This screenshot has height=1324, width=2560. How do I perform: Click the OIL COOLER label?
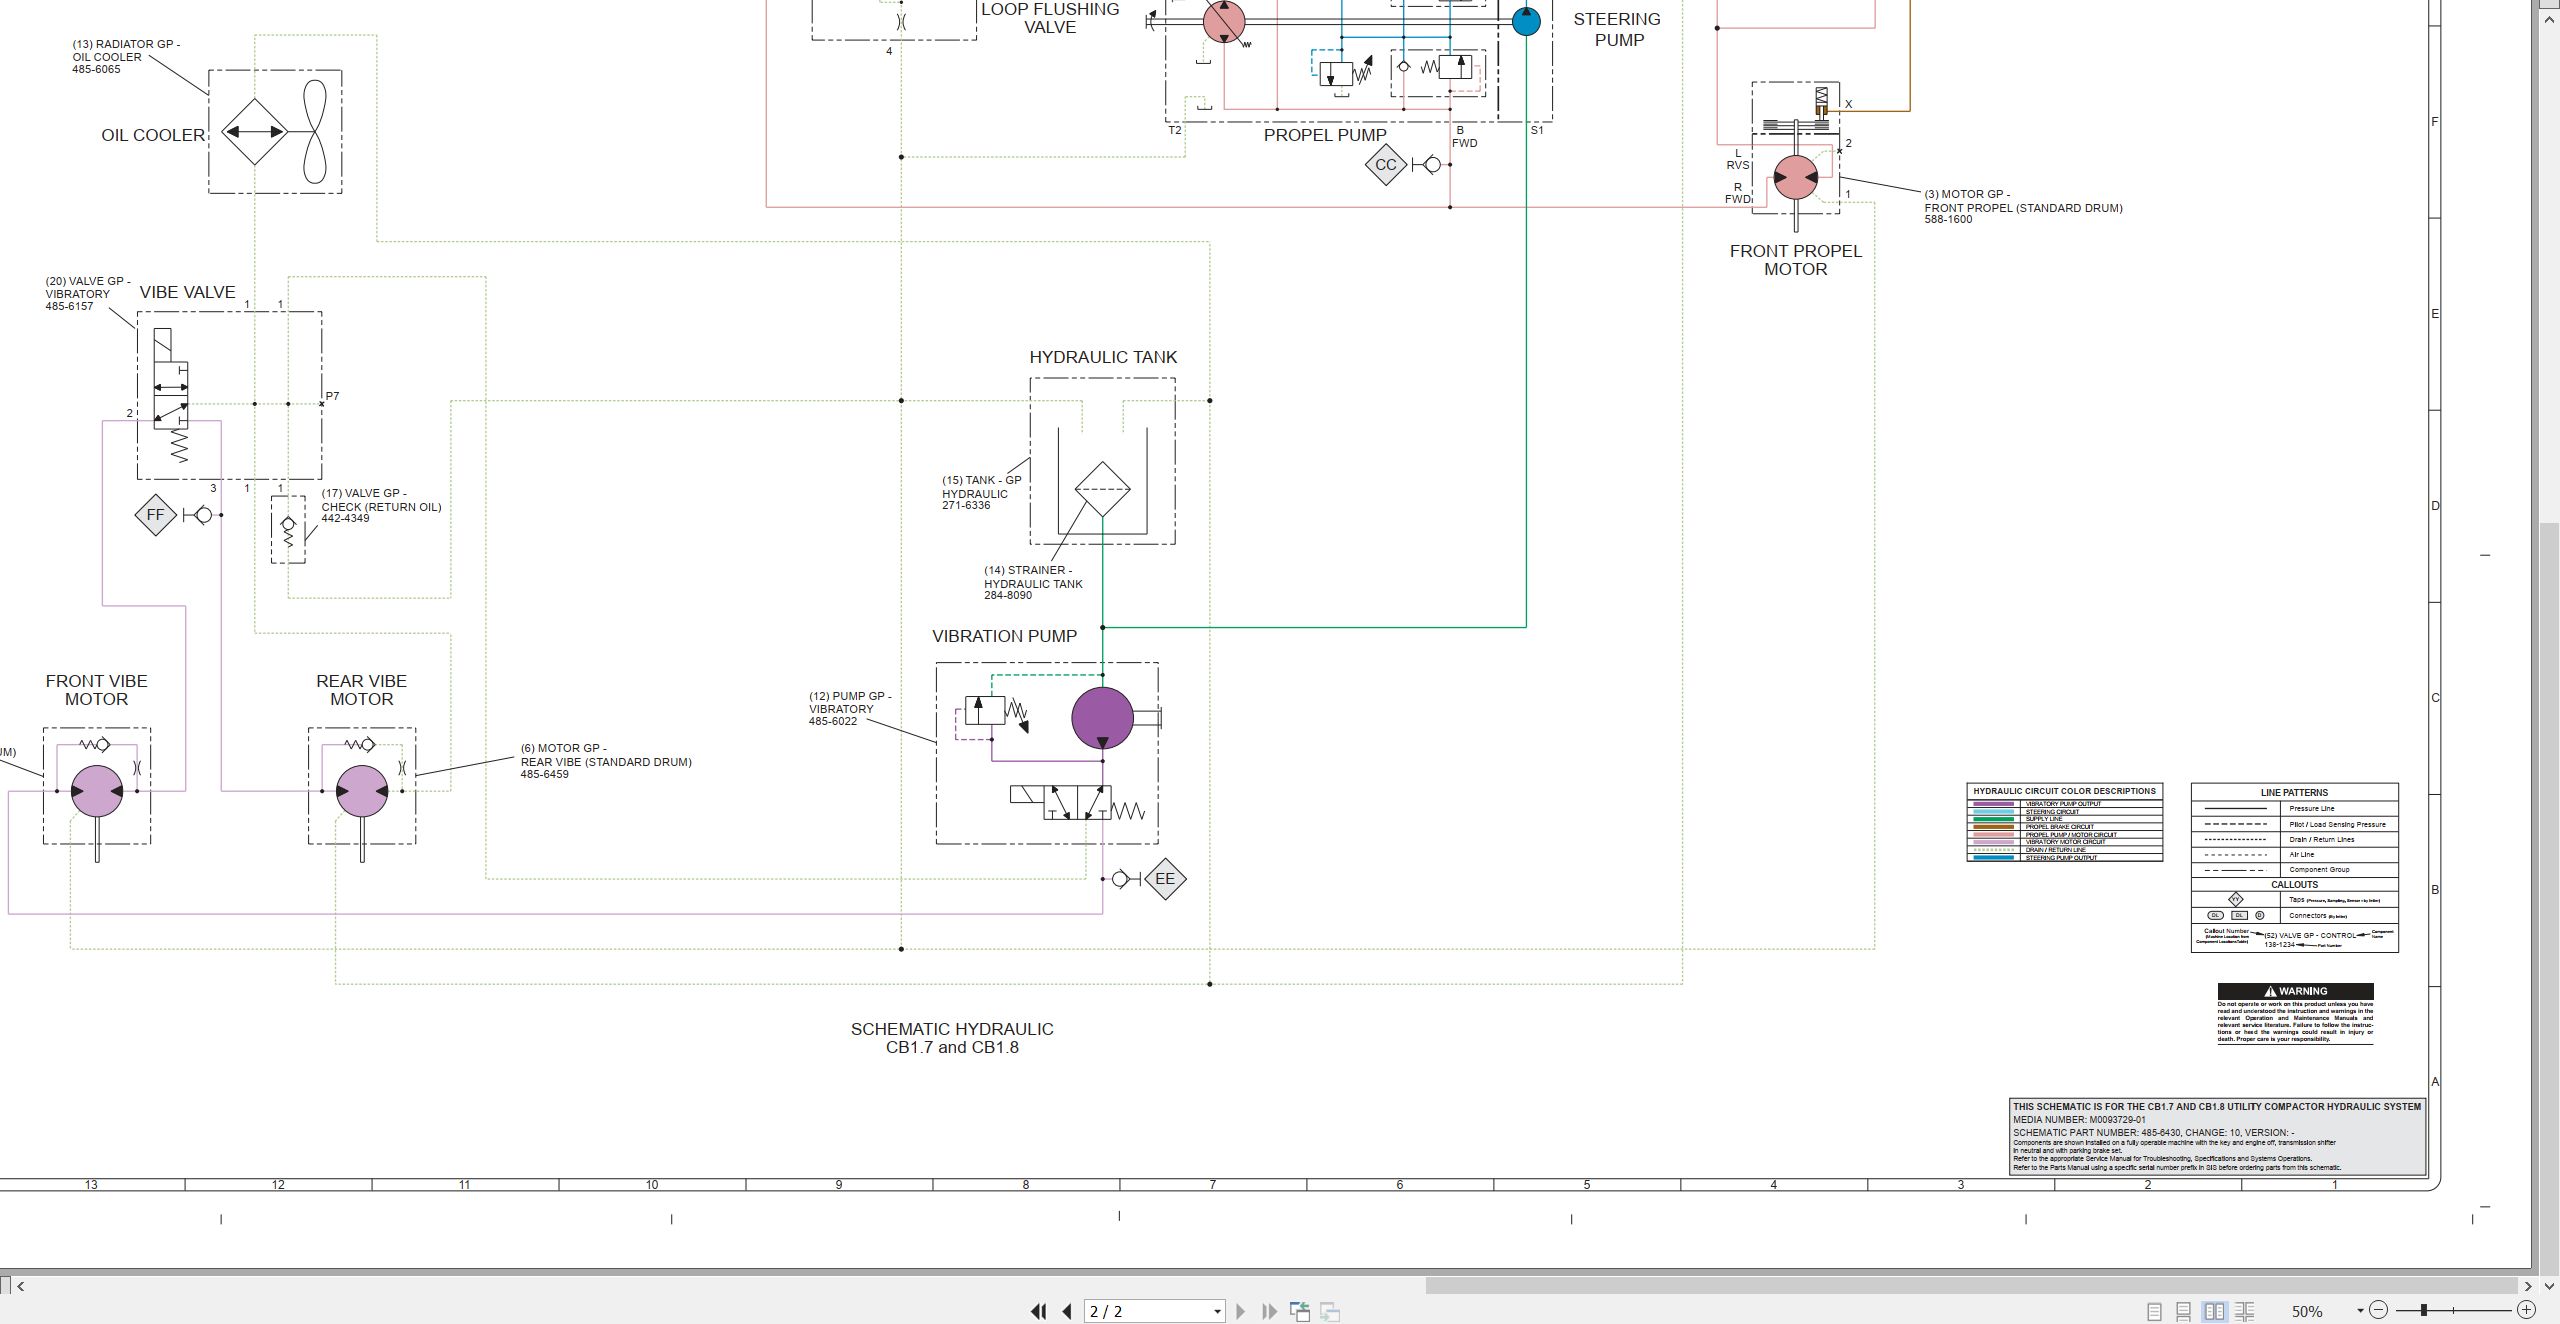click(x=153, y=135)
